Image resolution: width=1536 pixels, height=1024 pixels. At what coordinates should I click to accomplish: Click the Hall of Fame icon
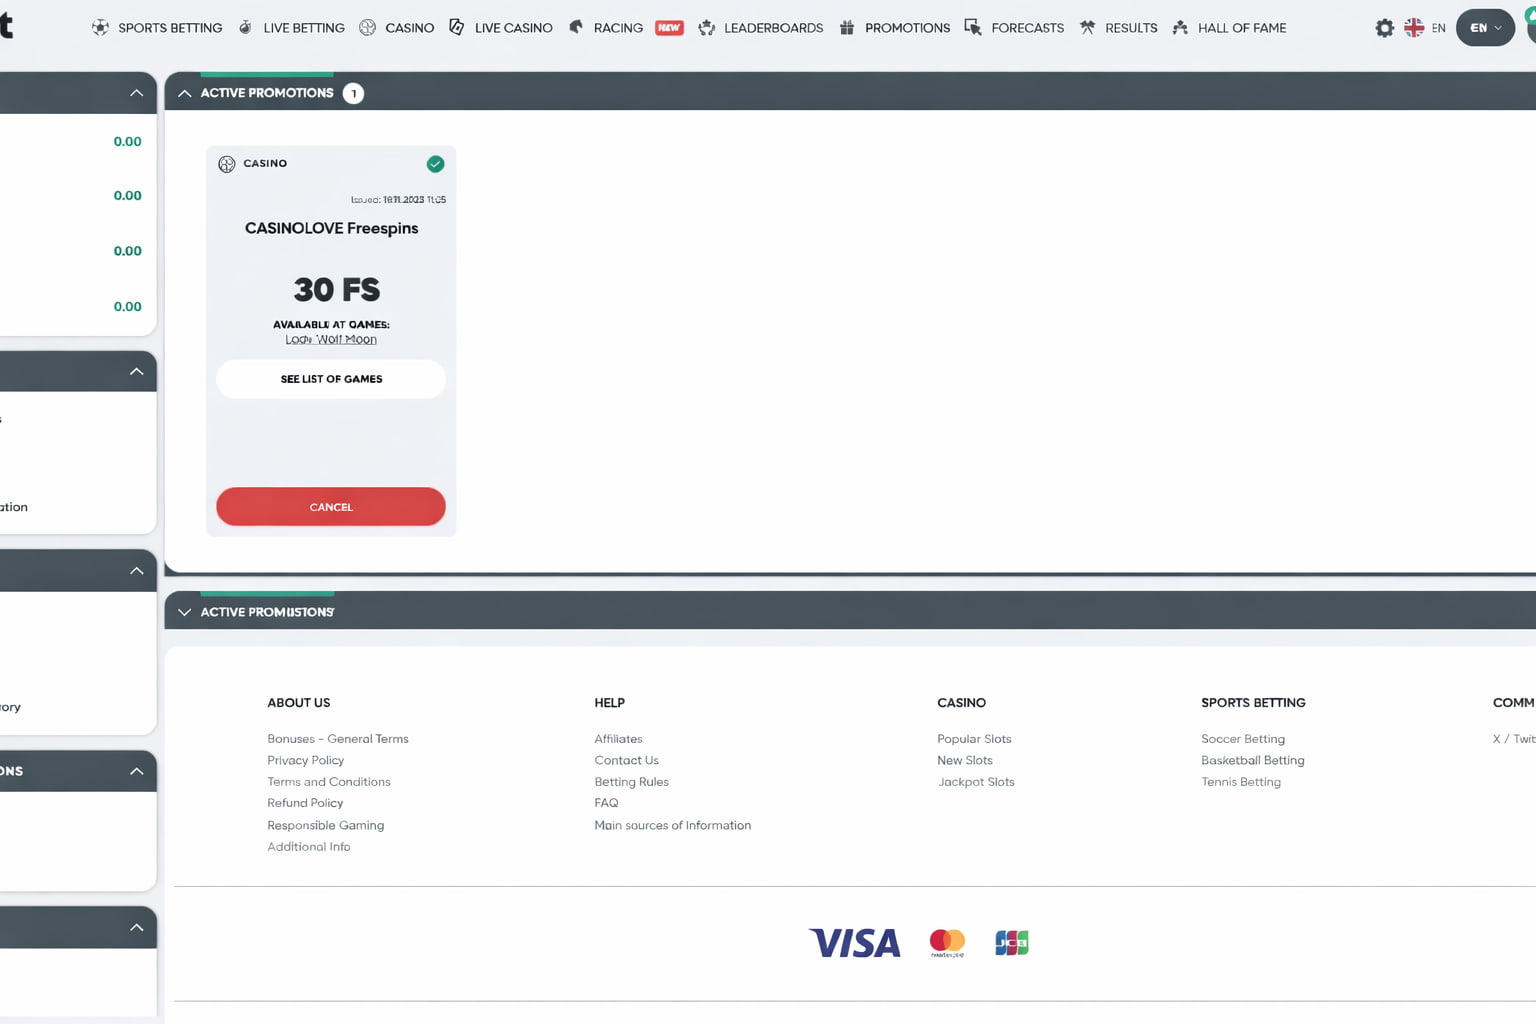pyautogui.click(x=1180, y=28)
